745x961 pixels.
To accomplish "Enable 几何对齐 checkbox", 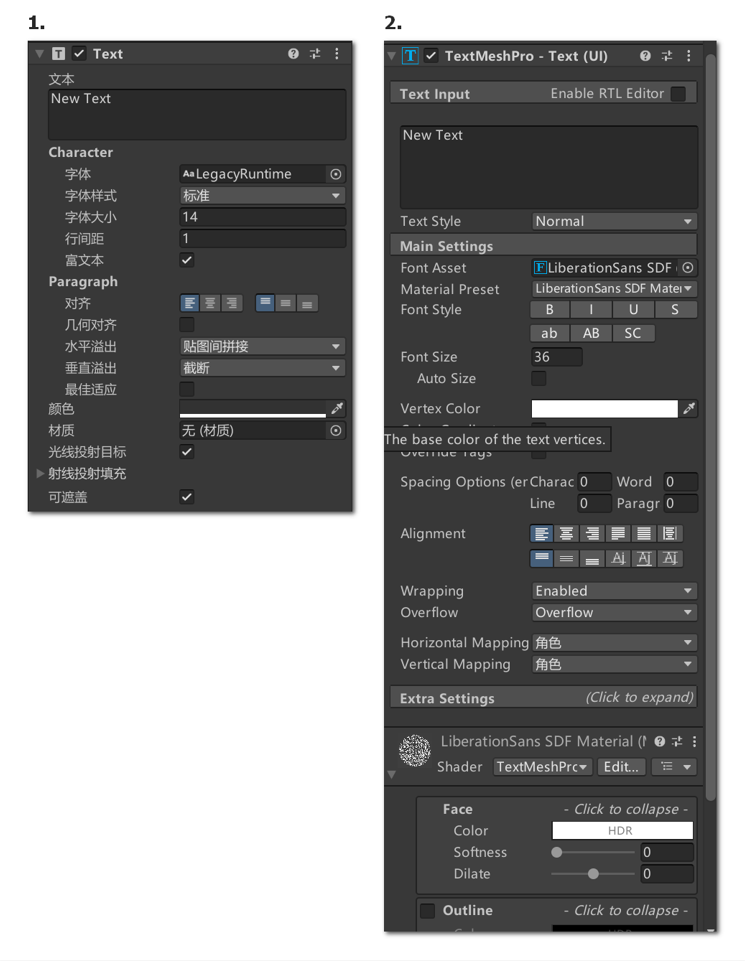I will (187, 325).
